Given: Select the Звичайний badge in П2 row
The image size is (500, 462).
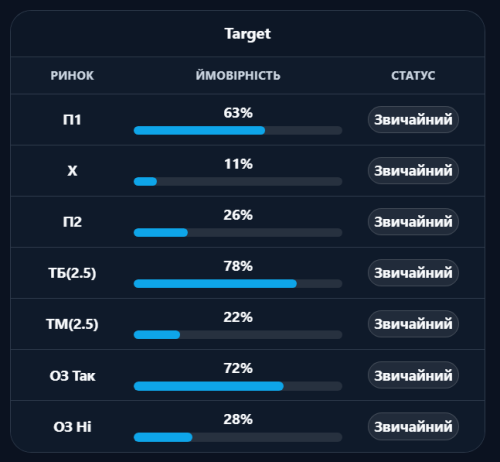Looking at the screenshot, I should [413, 222].
